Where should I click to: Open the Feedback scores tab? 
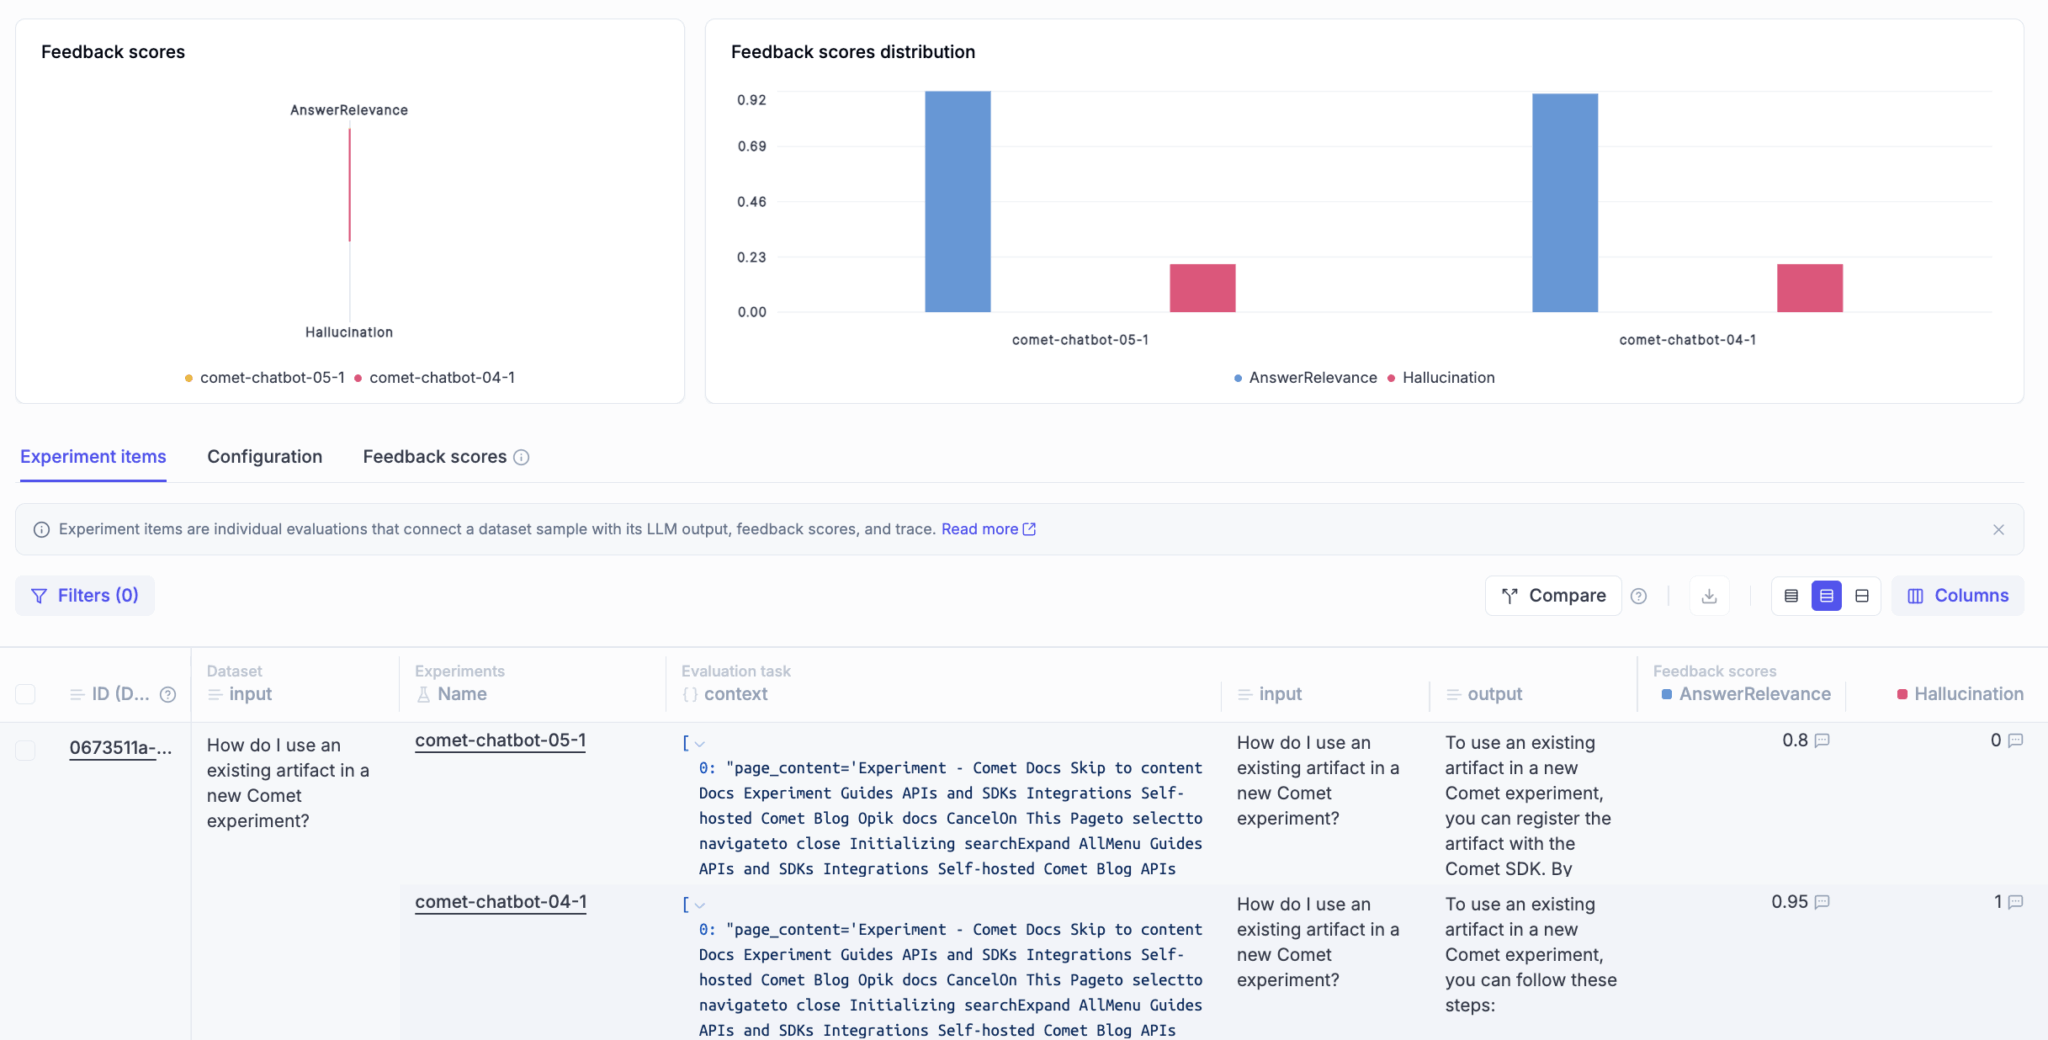pos(434,457)
